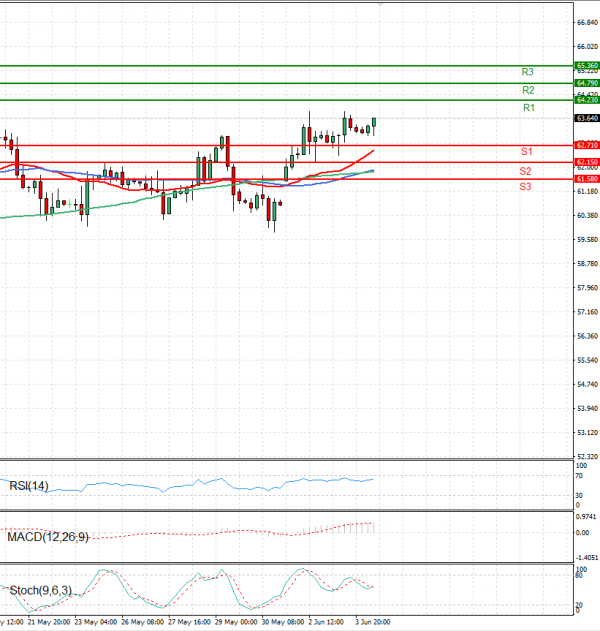The image size is (600, 631).
Task: Click the 57.960 price axis value
Action: click(588, 288)
